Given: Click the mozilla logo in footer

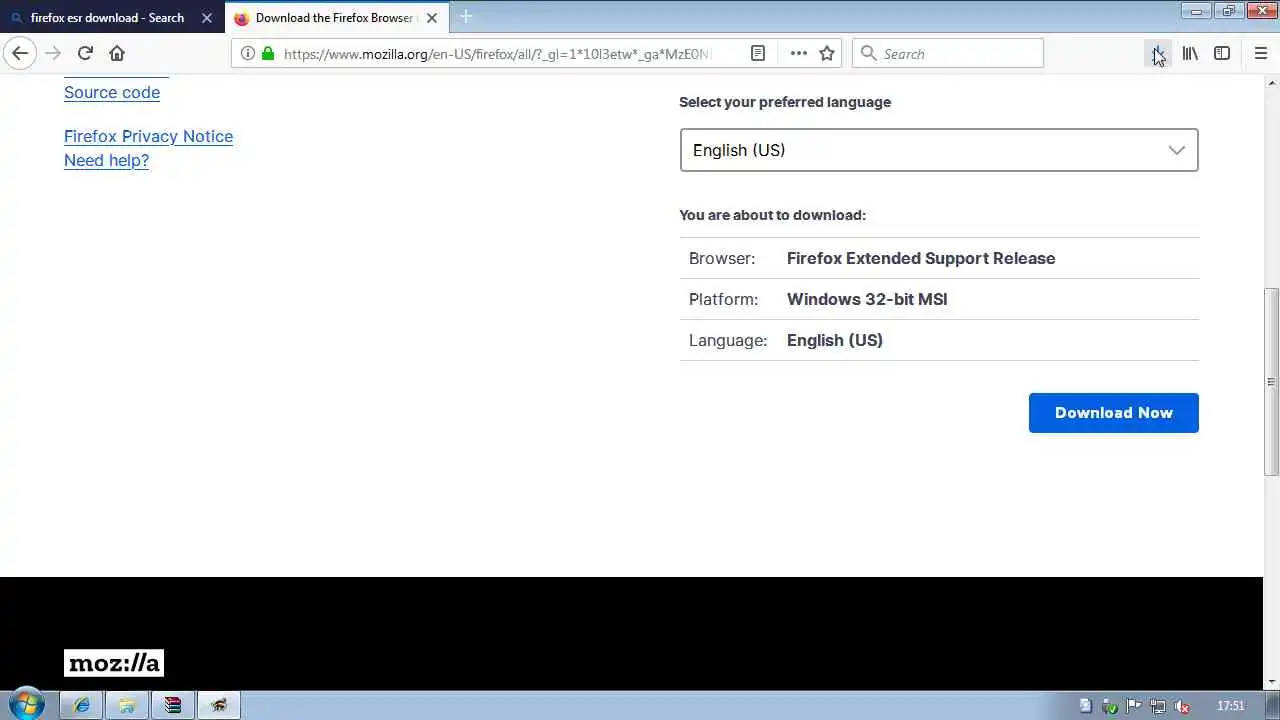Looking at the screenshot, I should tap(114, 663).
